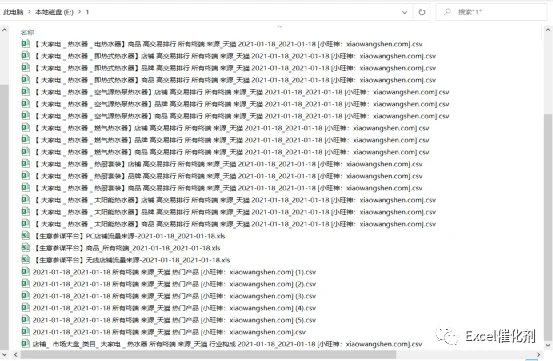Expand the chevron after 此电脑 in breadcrumb
Viewport: 553px width, 361px height.
[x=30, y=12]
